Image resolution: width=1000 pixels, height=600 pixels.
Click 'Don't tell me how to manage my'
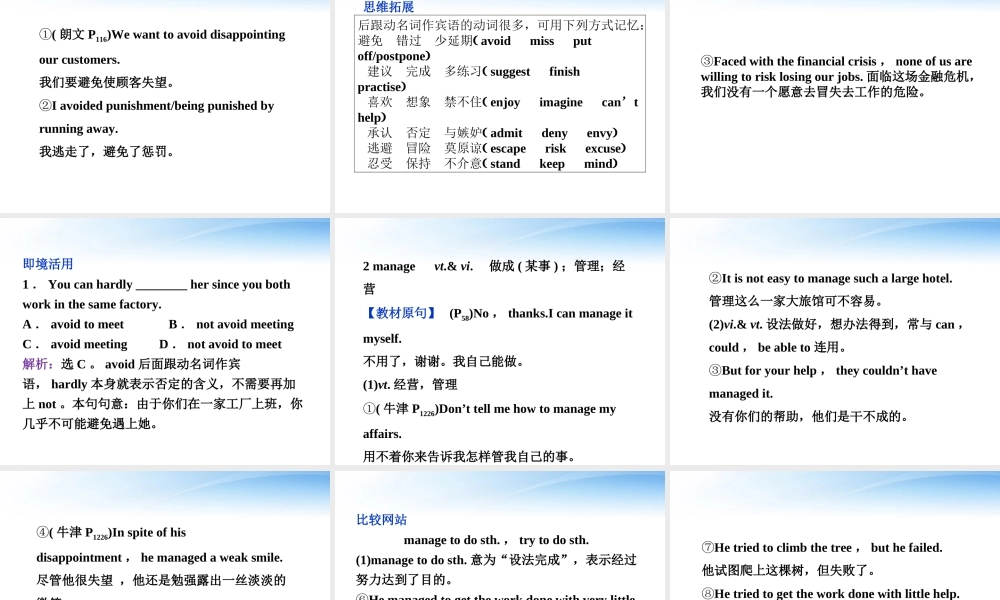(528, 409)
